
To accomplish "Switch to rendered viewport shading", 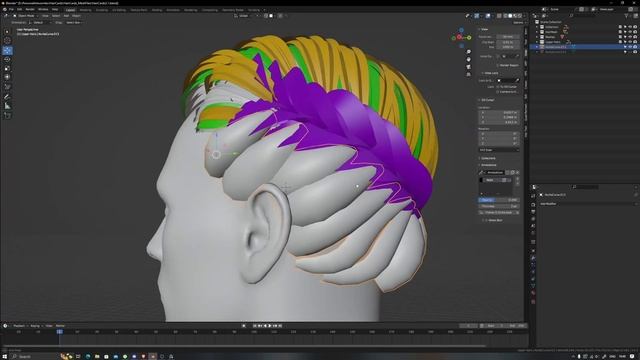I will [520, 16].
